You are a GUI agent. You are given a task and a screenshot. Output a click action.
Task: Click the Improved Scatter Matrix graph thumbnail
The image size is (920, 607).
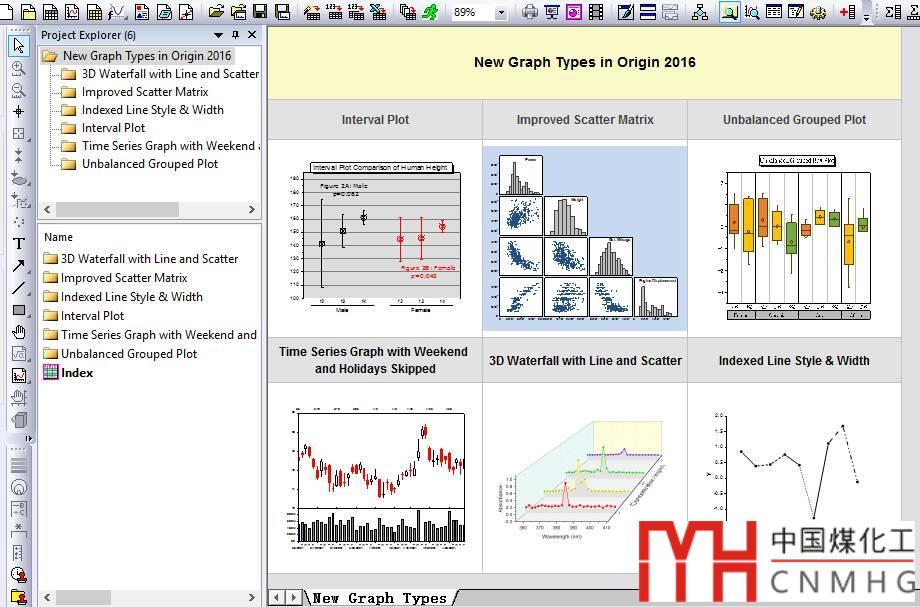(584, 238)
